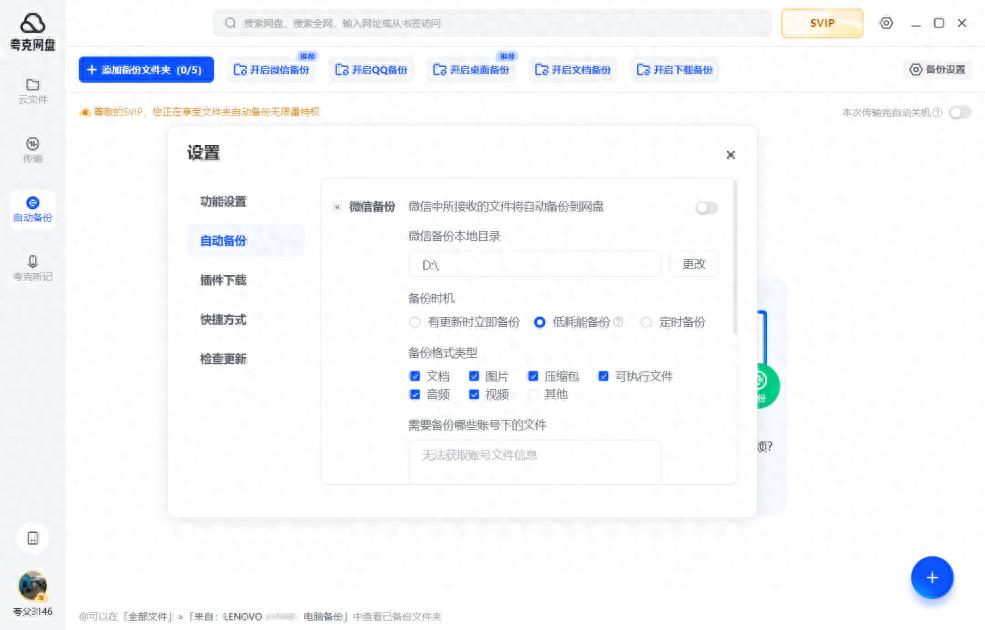Click the phone device icon in sidebar
This screenshot has height=630, width=985.
click(32, 538)
